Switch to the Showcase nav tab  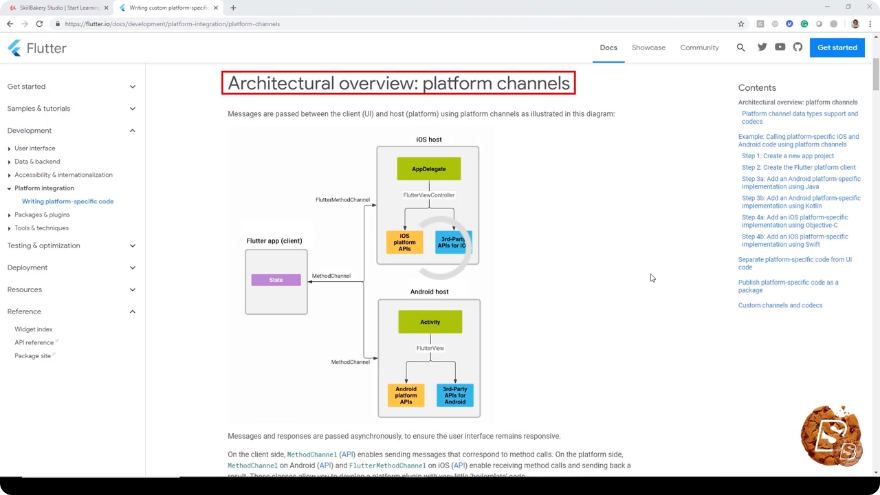pyautogui.click(x=648, y=48)
